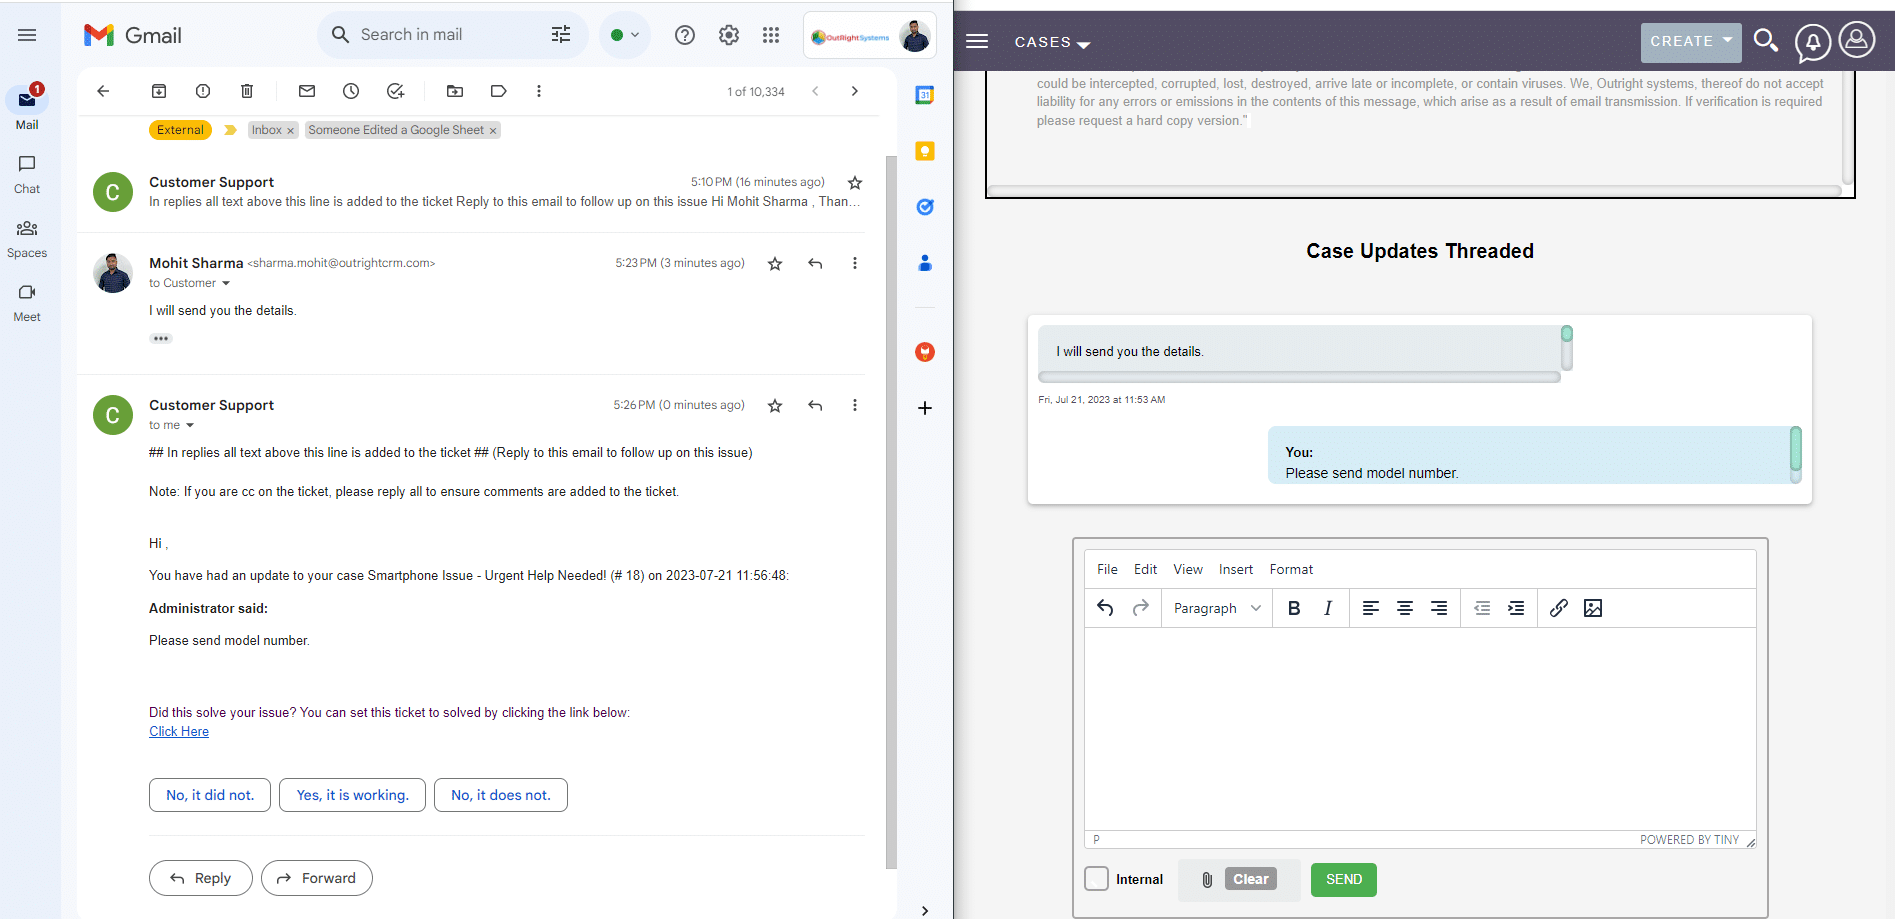Viewport: 1895px width, 919px height.
Task: Star Mohit Sharma's email
Action: tap(775, 264)
